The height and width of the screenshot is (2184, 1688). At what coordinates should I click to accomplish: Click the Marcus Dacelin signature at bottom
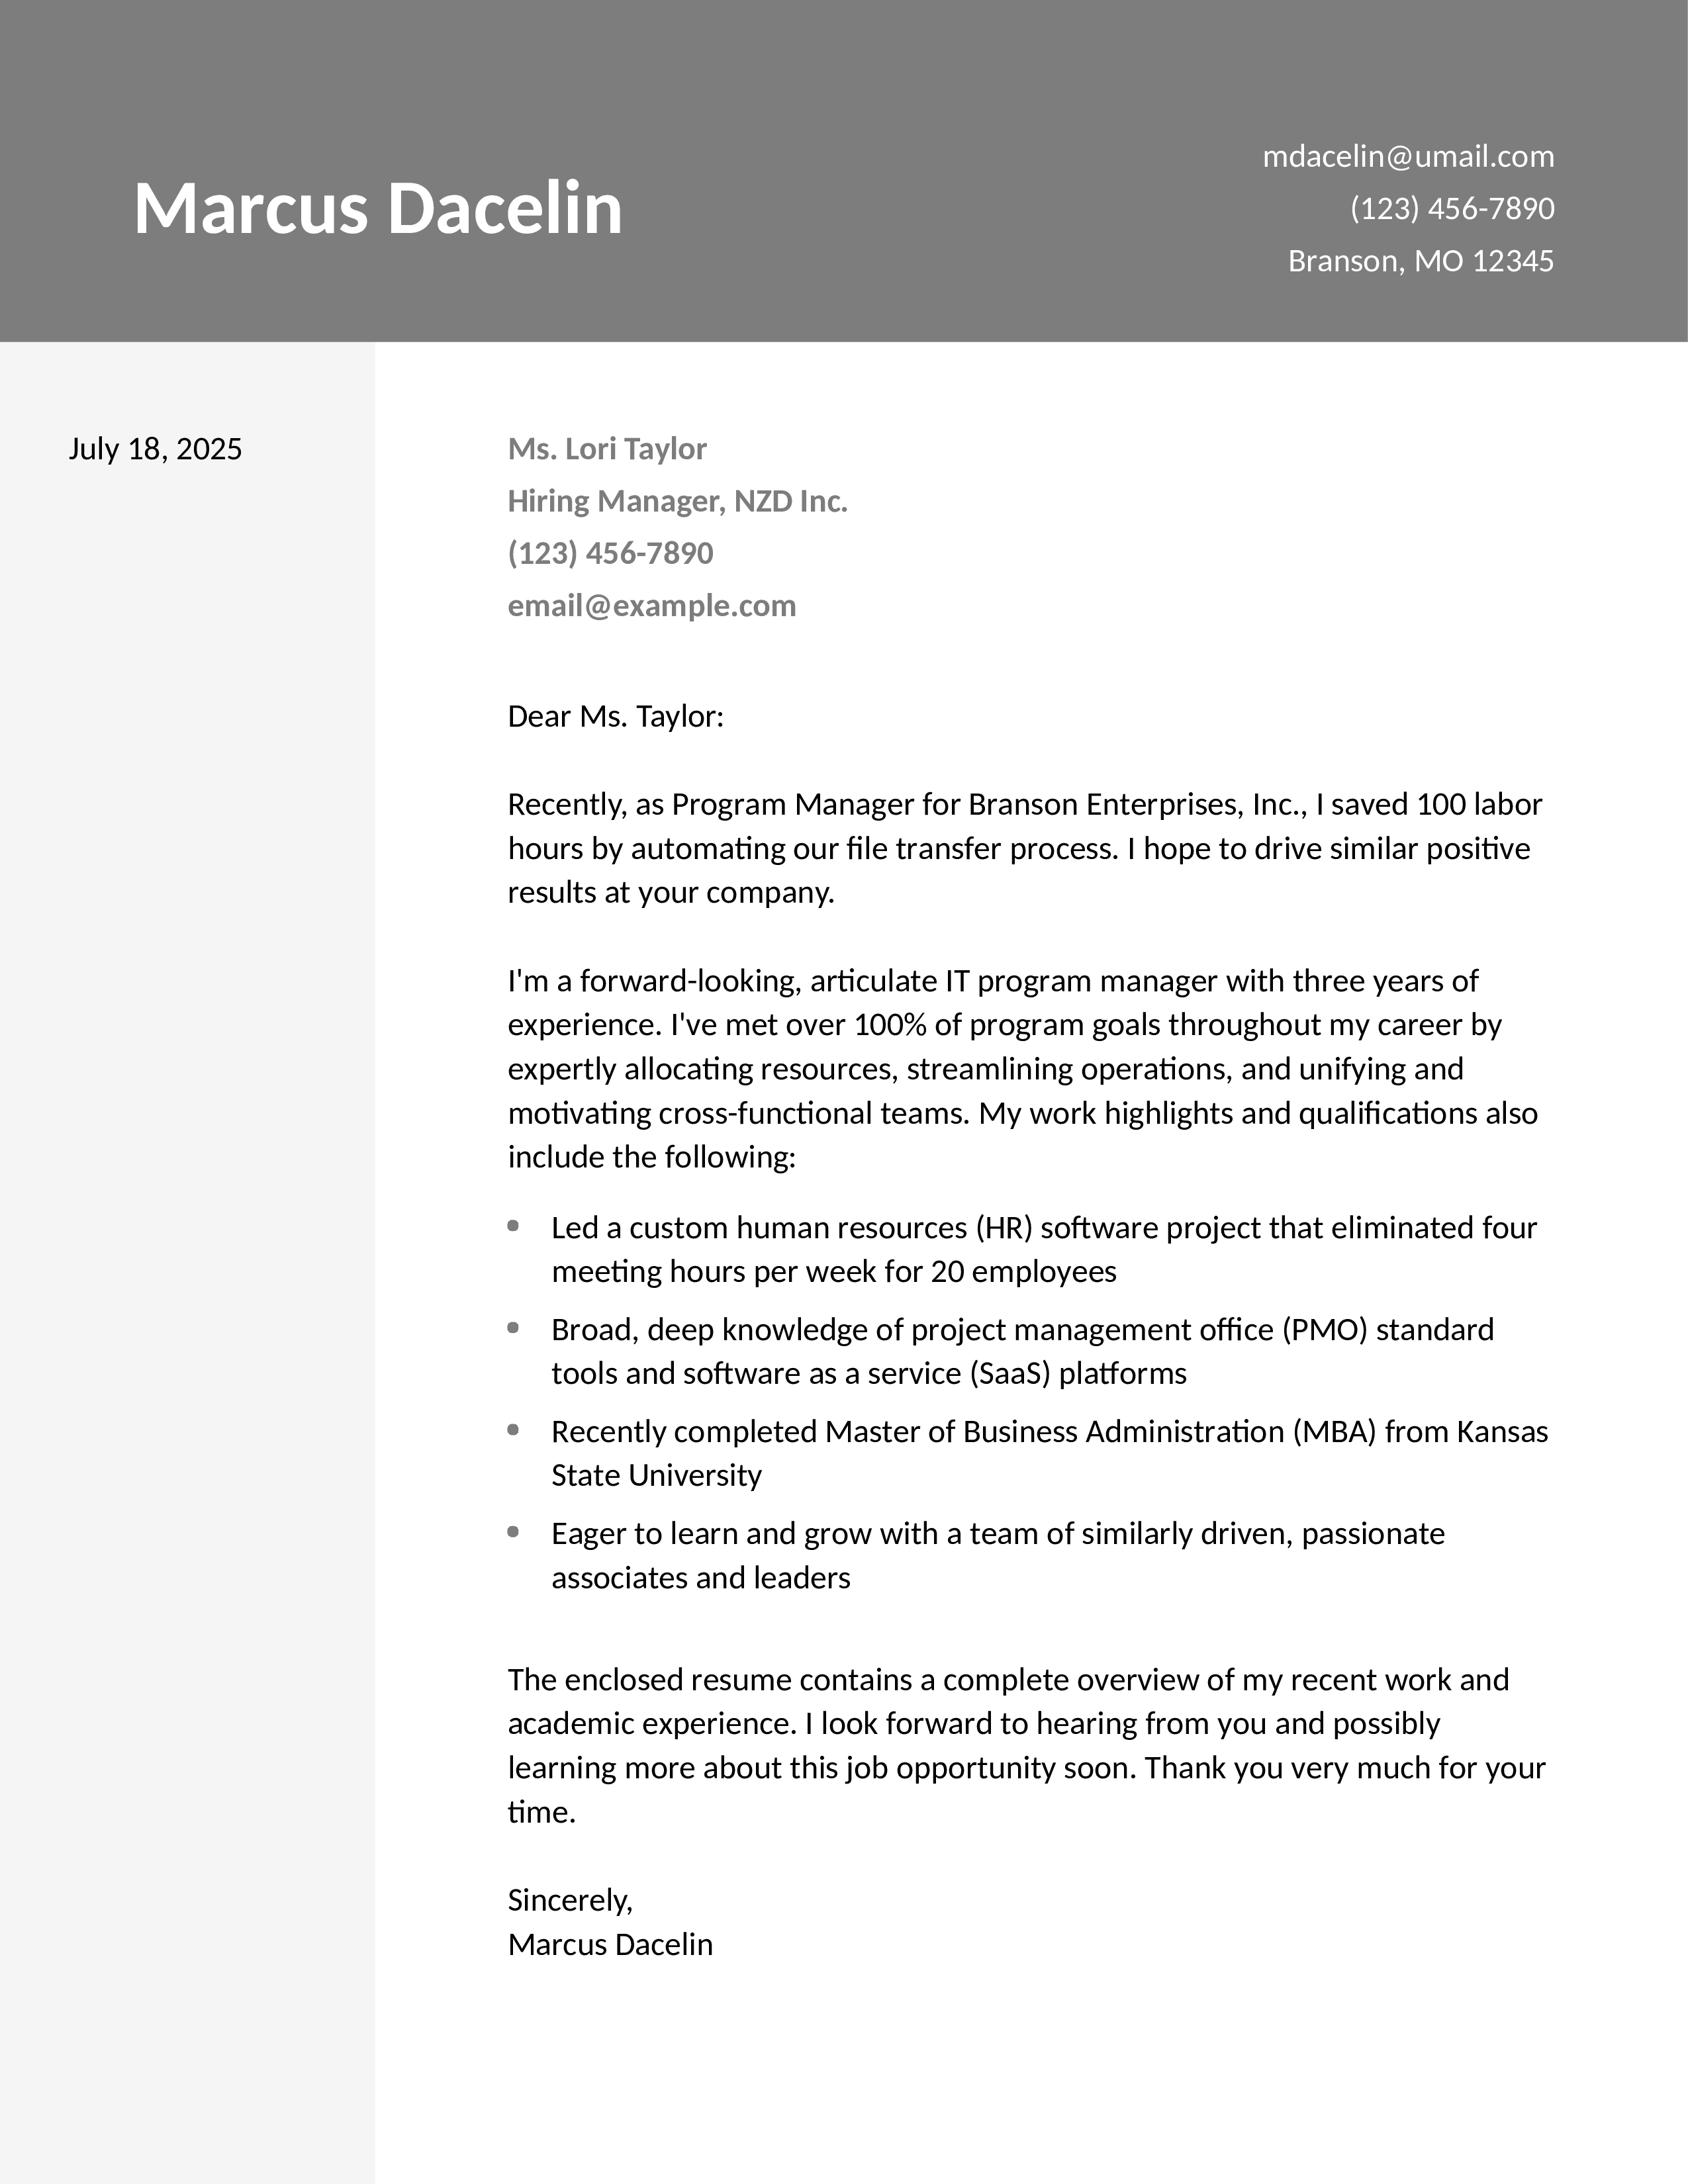[610, 1944]
